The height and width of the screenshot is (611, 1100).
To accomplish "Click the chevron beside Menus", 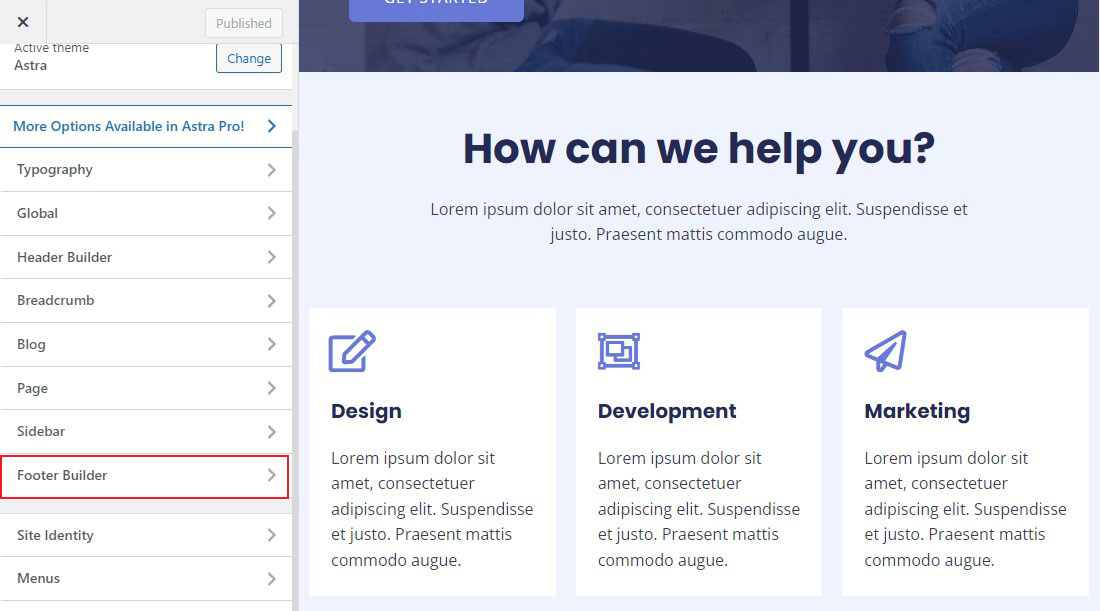I will click(271, 579).
